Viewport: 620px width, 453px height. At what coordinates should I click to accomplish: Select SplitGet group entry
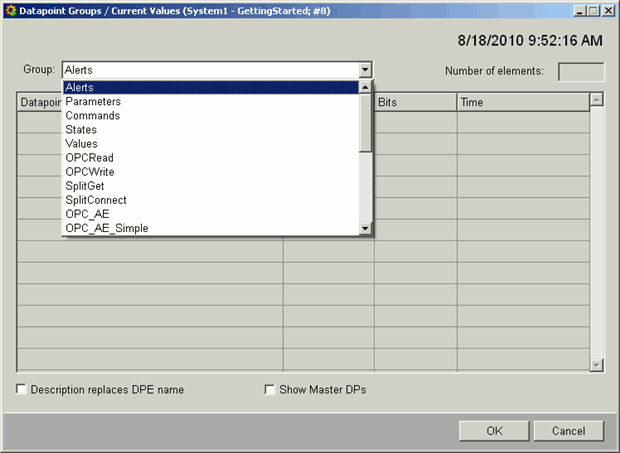click(85, 186)
